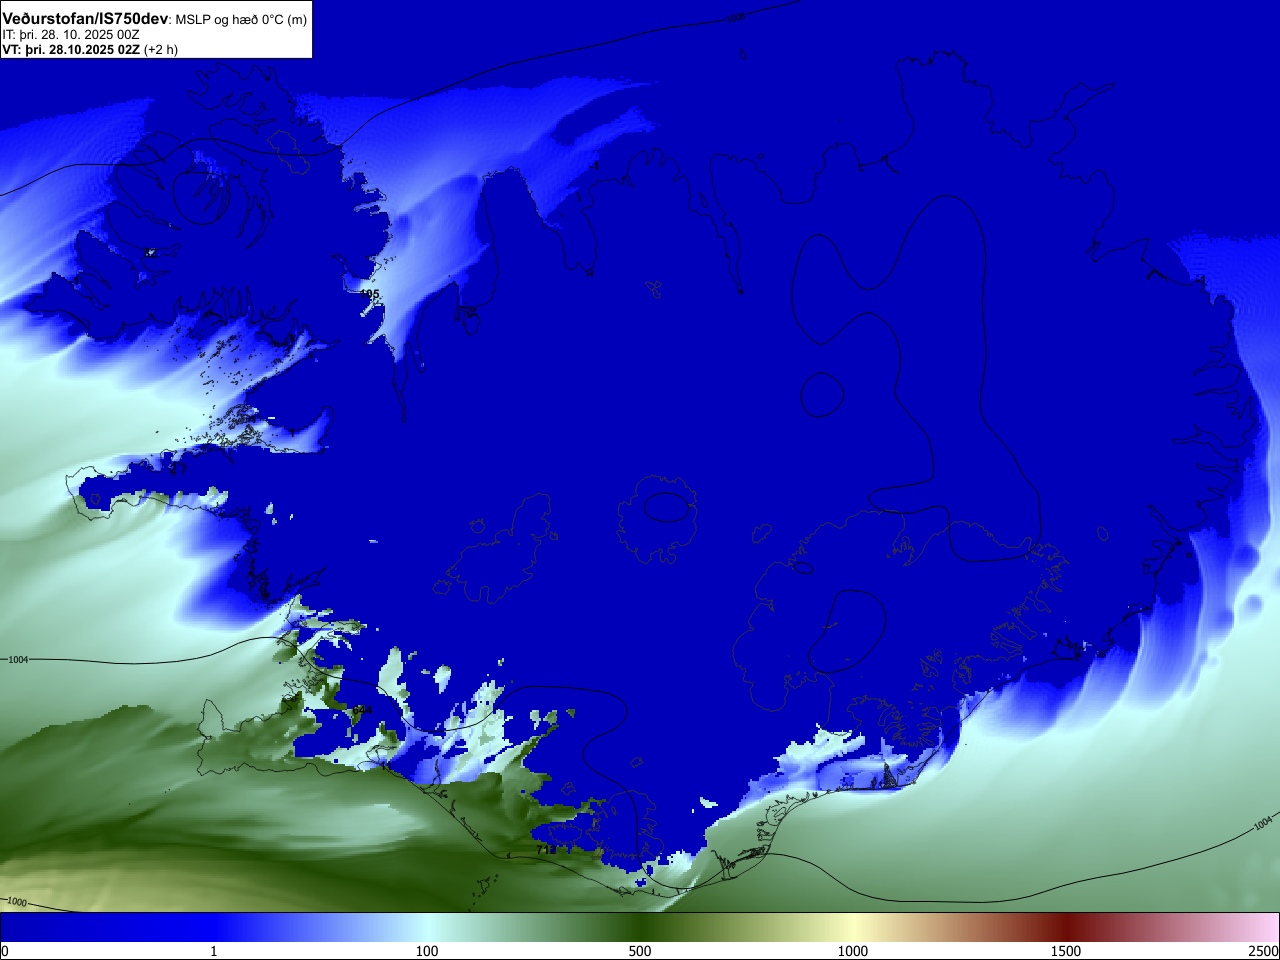1280x960 pixels.
Task: Click the 713 height value on the map
Action: point(546,849)
